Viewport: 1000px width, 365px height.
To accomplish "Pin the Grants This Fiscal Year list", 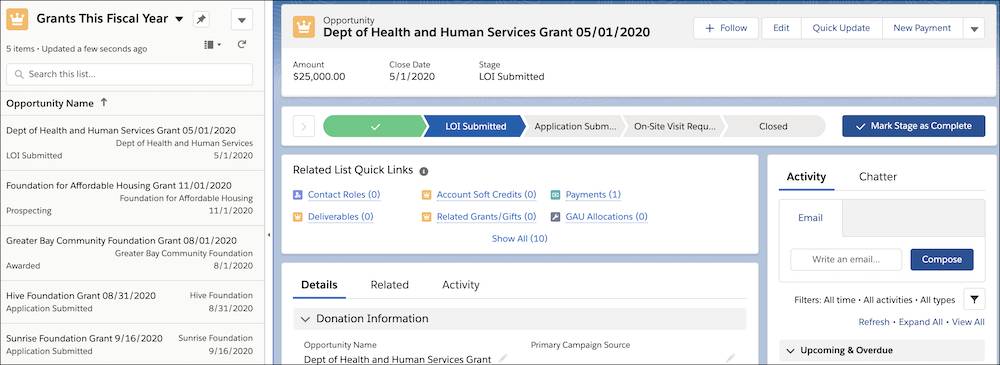I will (201, 20).
